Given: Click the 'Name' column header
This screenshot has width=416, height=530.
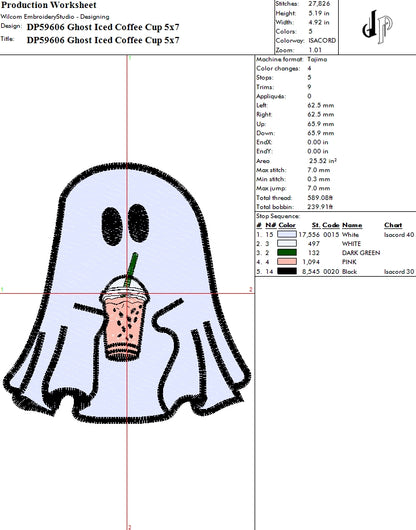Looking at the screenshot, I should (x=352, y=225).
